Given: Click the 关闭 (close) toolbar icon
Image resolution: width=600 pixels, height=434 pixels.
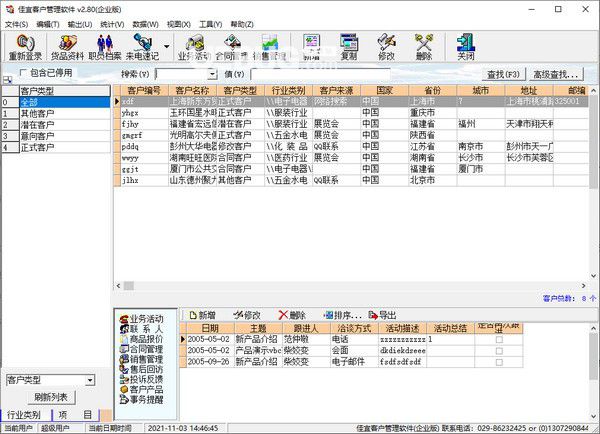Looking at the screenshot, I should (x=466, y=47).
